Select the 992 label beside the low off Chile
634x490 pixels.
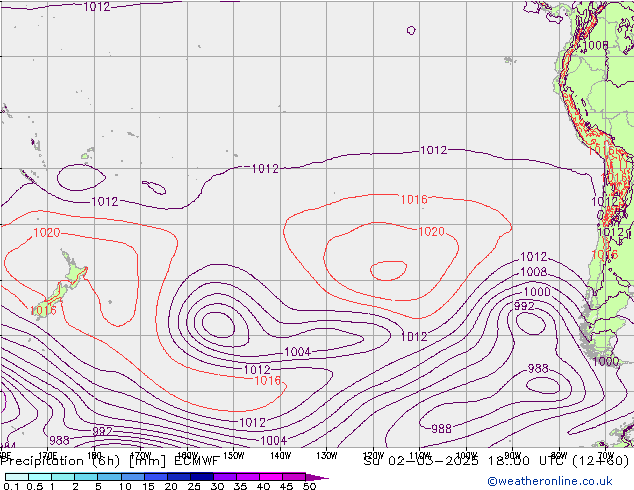point(524,306)
